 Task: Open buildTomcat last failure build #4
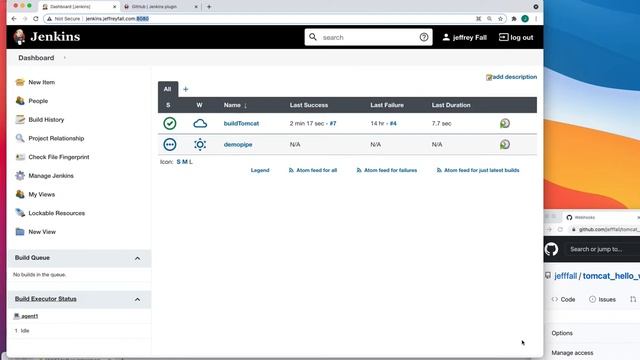(393, 123)
